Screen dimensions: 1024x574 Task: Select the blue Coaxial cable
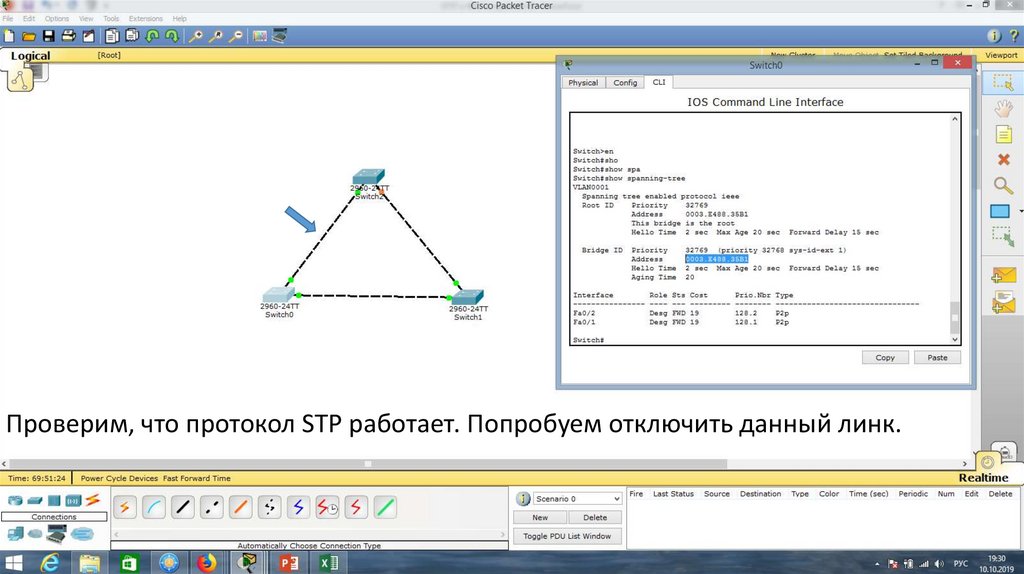(x=298, y=507)
